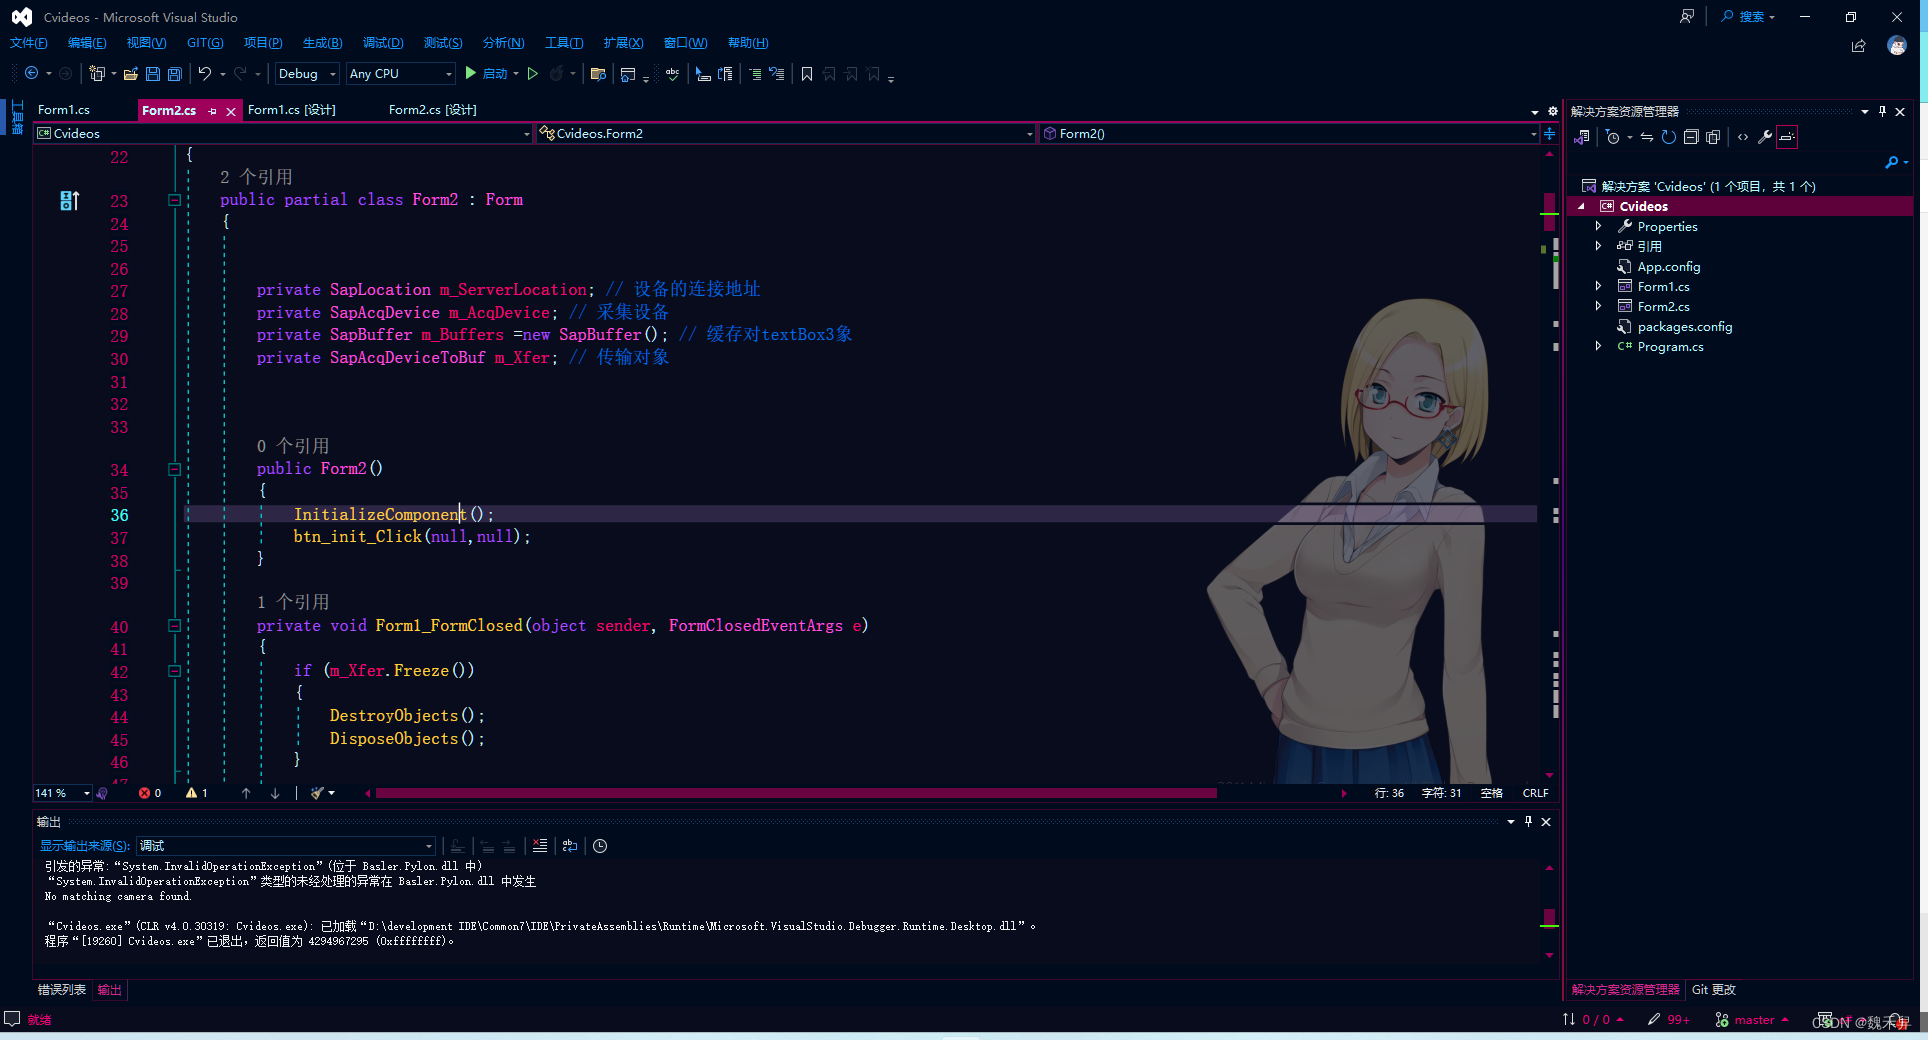Pin the 输出 output window
The height and width of the screenshot is (1040, 1928).
click(x=1529, y=822)
